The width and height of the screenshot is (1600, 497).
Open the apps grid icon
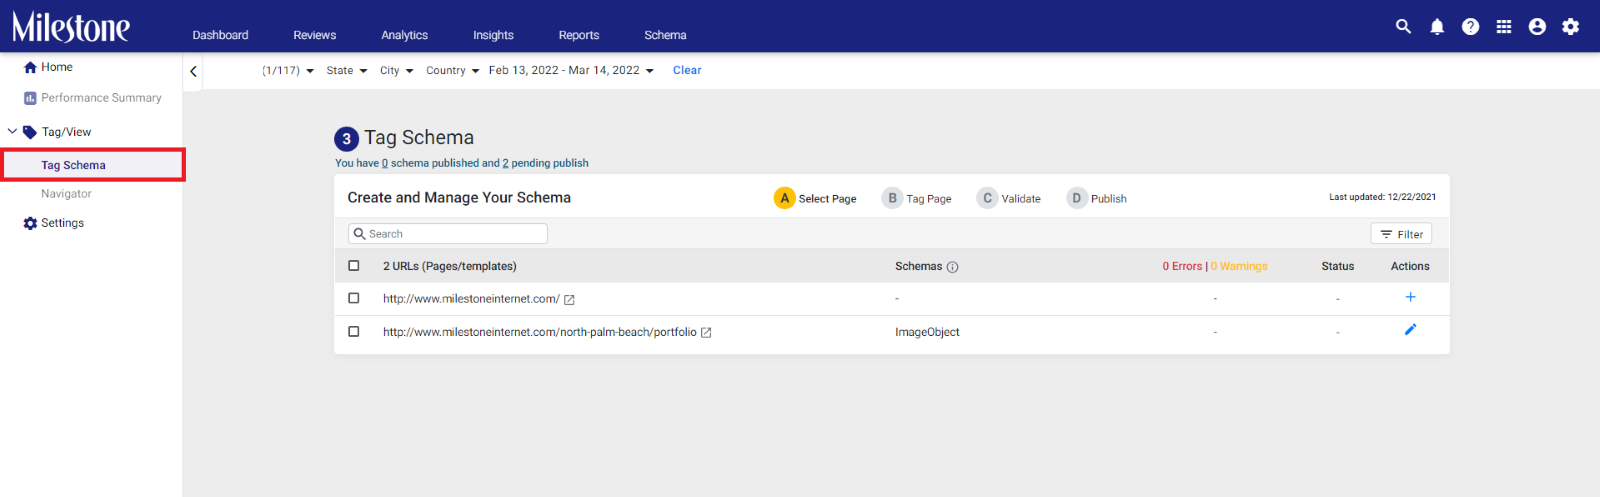click(x=1504, y=27)
